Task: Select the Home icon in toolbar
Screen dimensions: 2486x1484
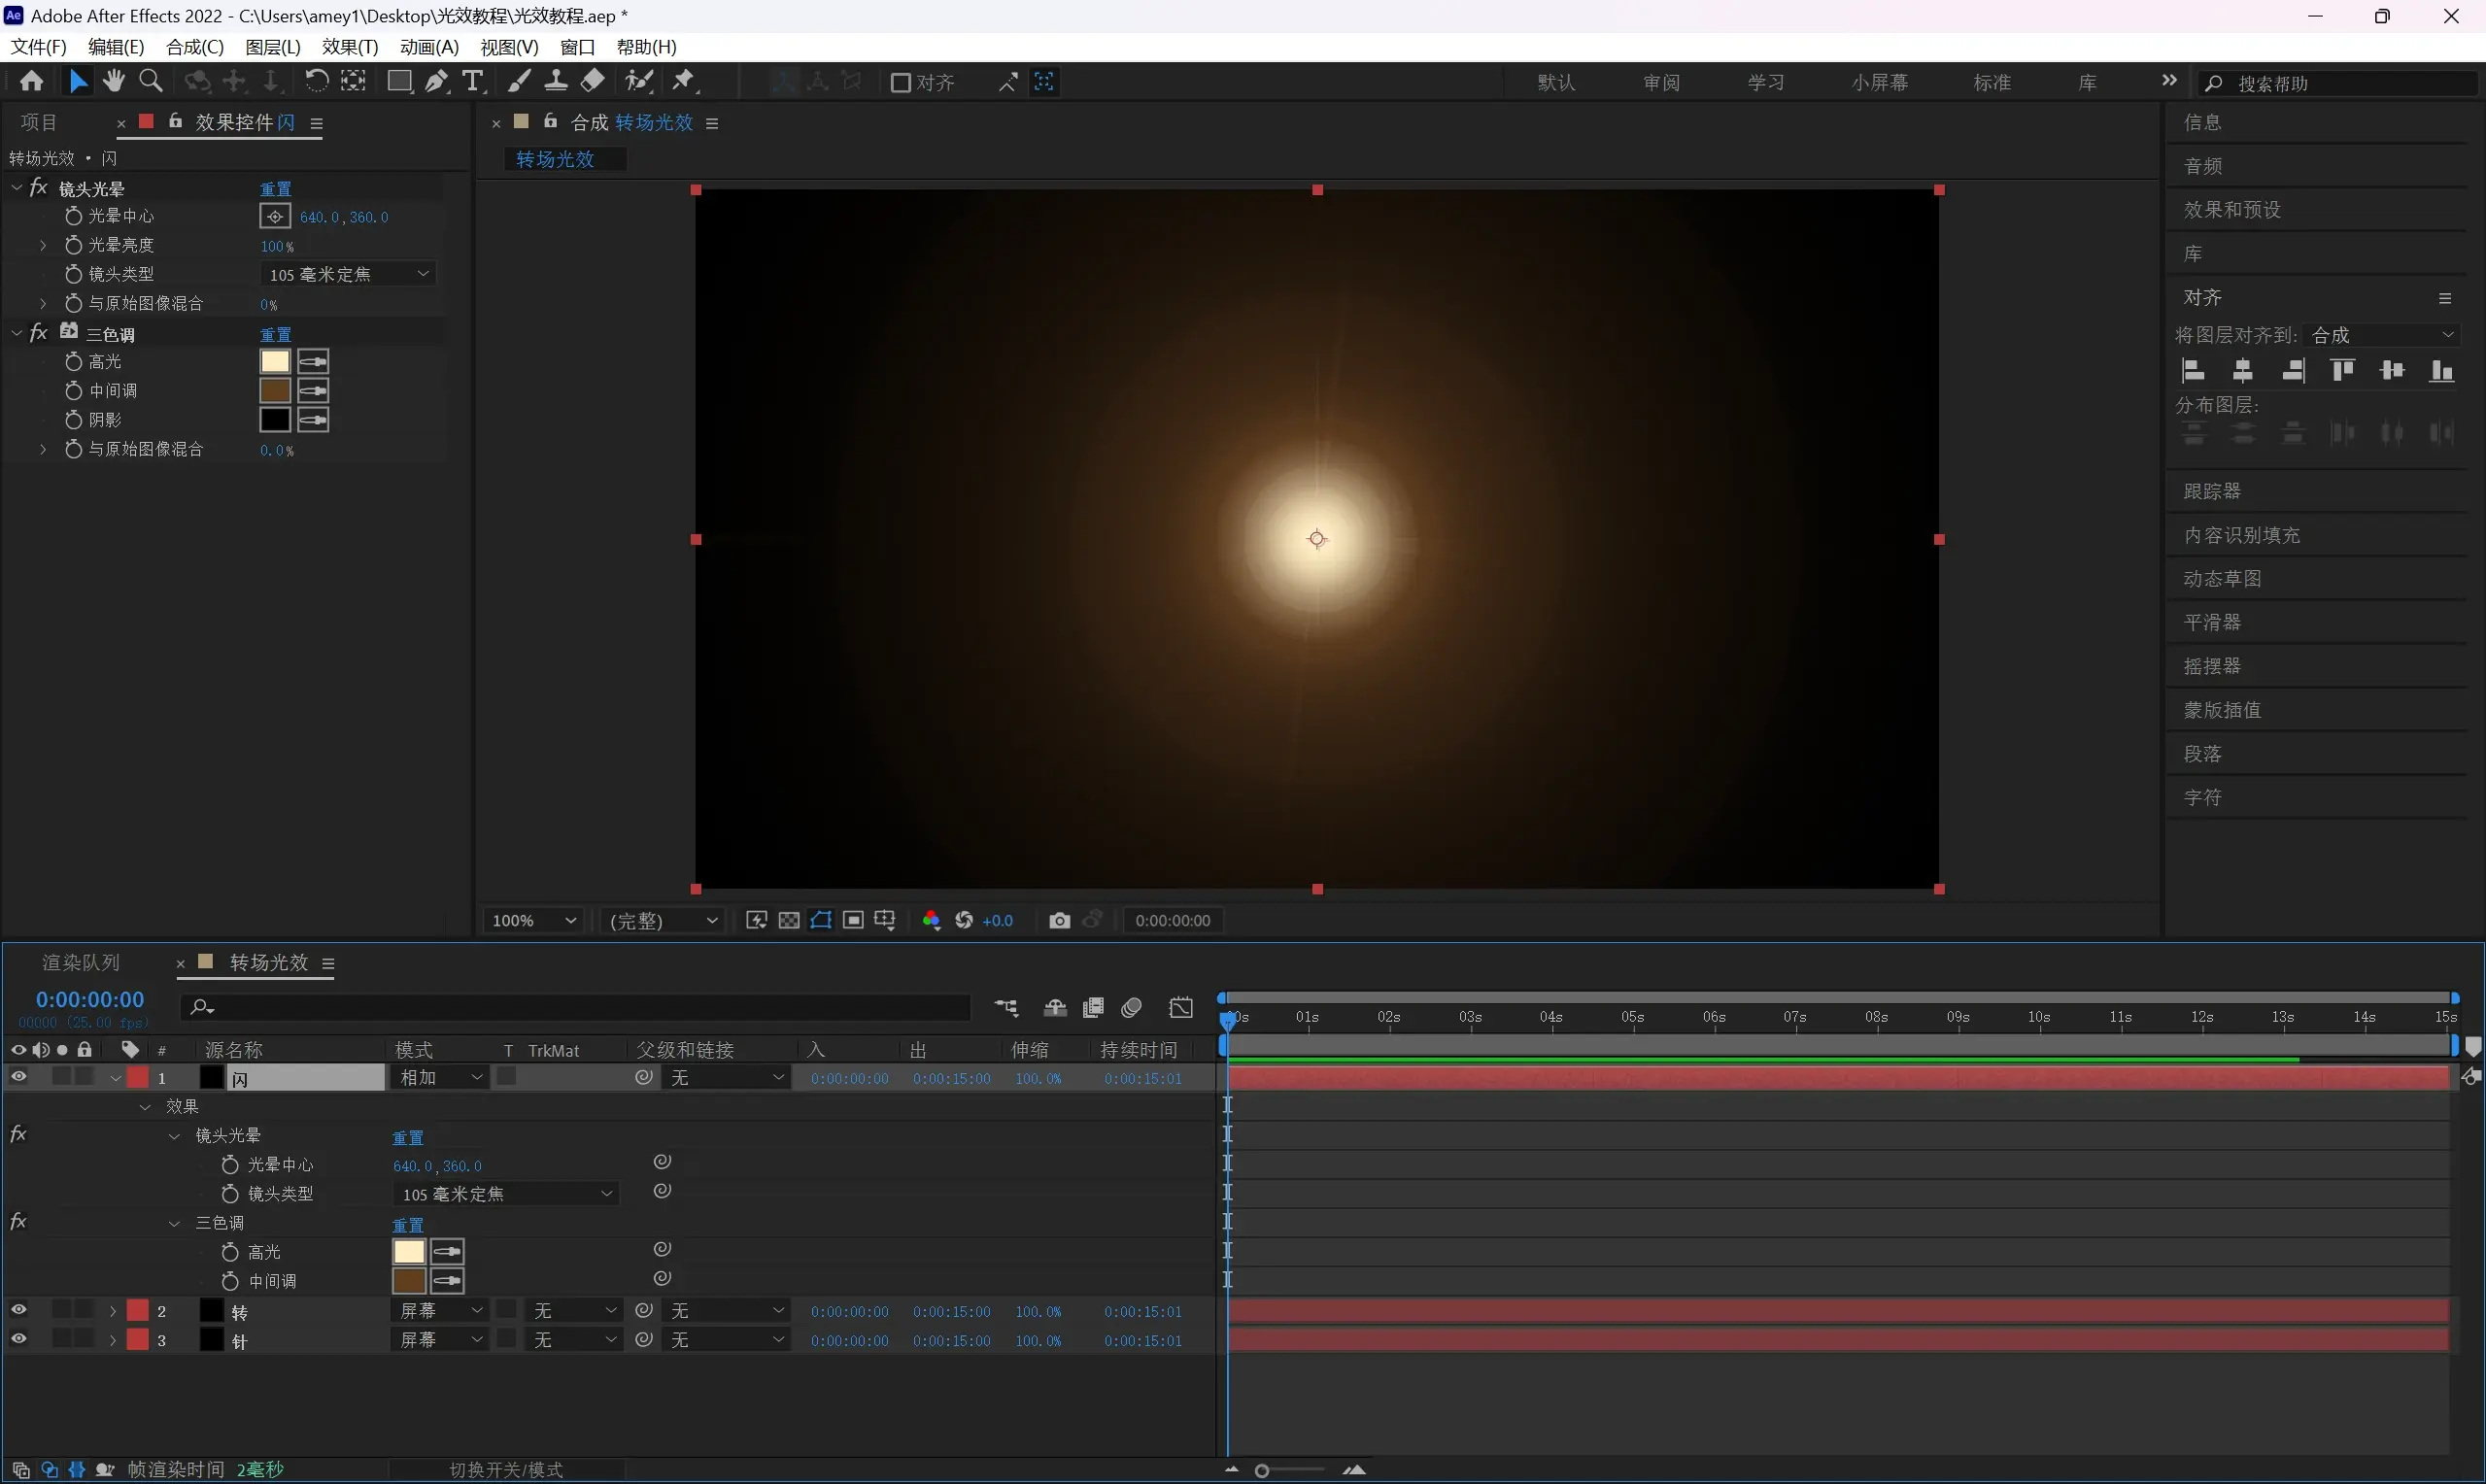Action: 31,82
